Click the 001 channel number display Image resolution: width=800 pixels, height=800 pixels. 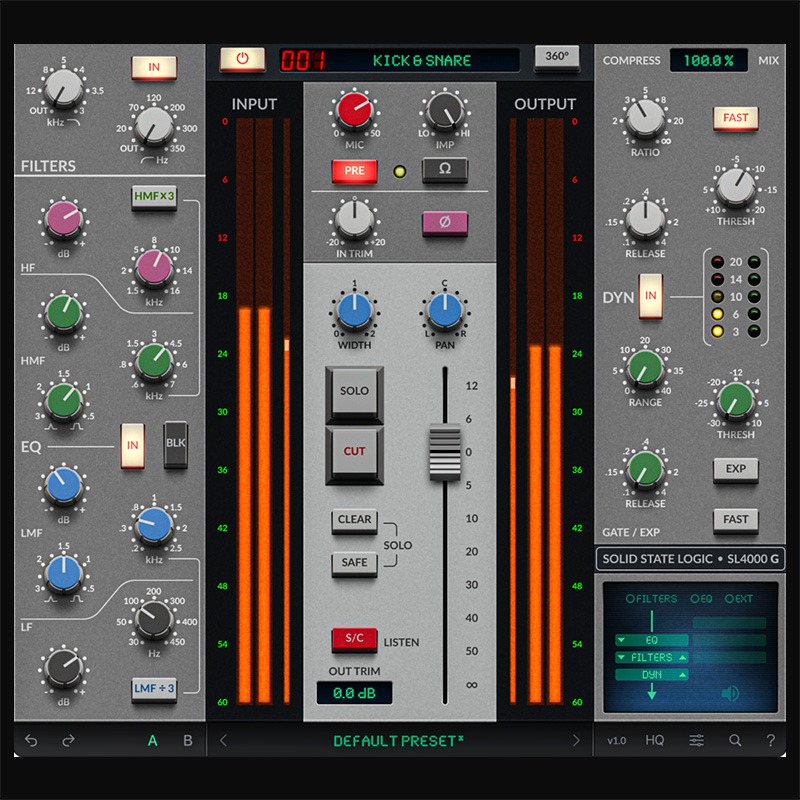pyautogui.click(x=303, y=61)
